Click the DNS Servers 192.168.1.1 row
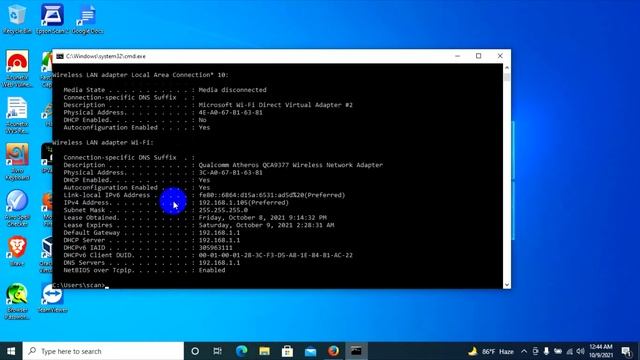Viewport: 640px width, 360px height. click(x=152, y=262)
